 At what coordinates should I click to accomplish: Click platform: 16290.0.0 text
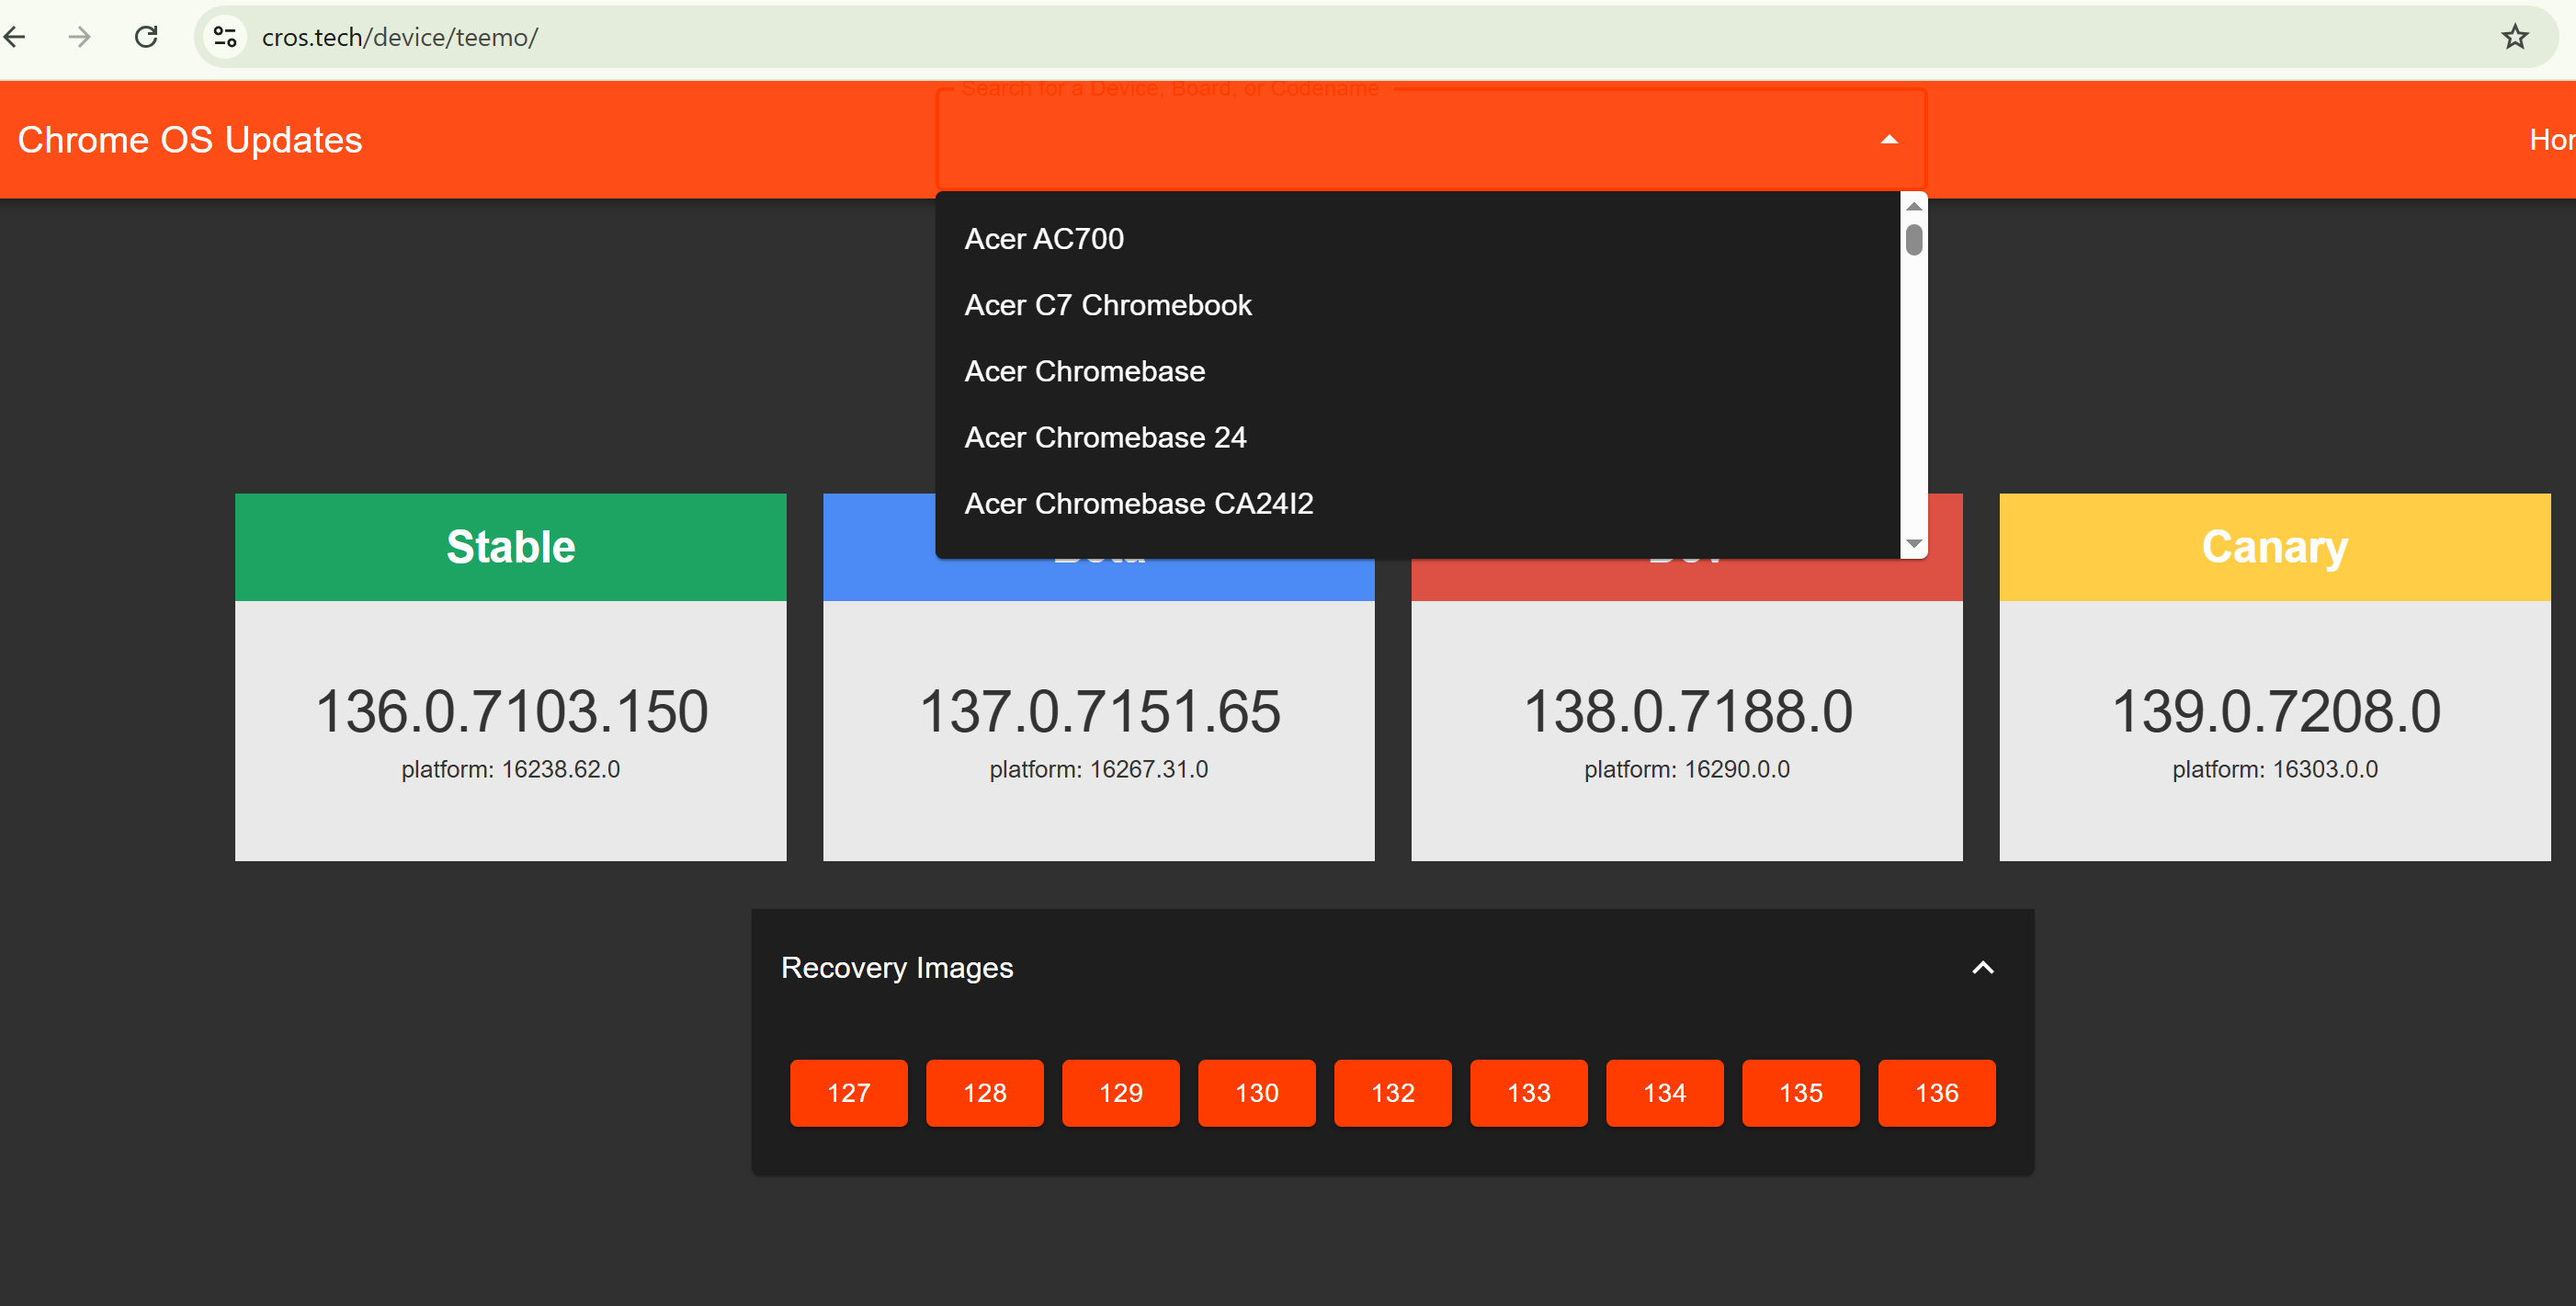click(1687, 769)
